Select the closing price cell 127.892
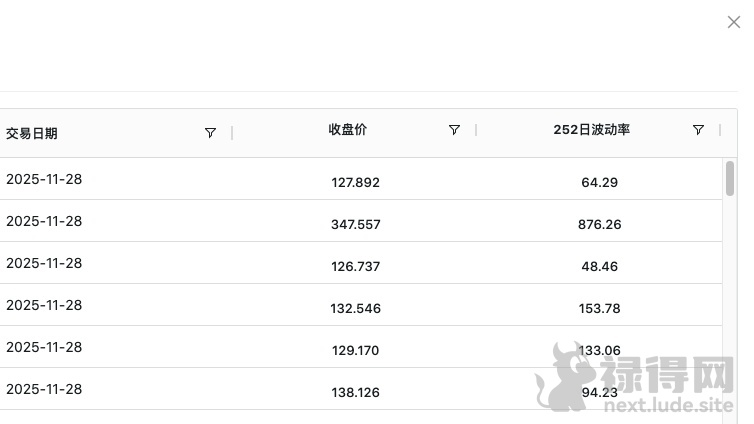 [x=355, y=183]
